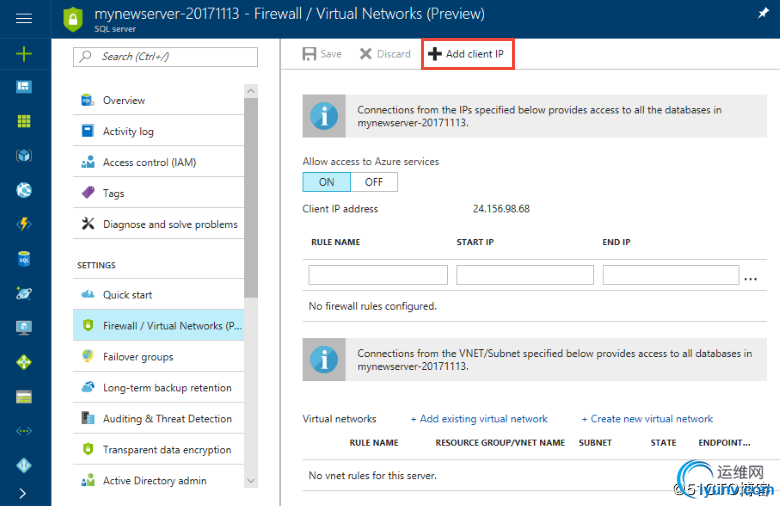Click the client IP address 24.156.98.68
The height and width of the screenshot is (506, 780).
tap(501, 209)
